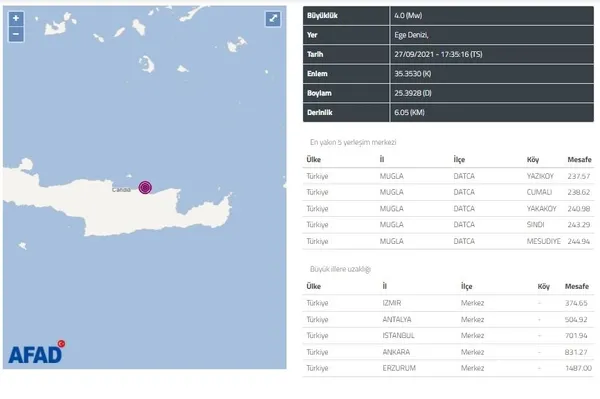Screen dimensions: 600x399
Task: Click the distance value 1487.00
Action: click(578, 368)
